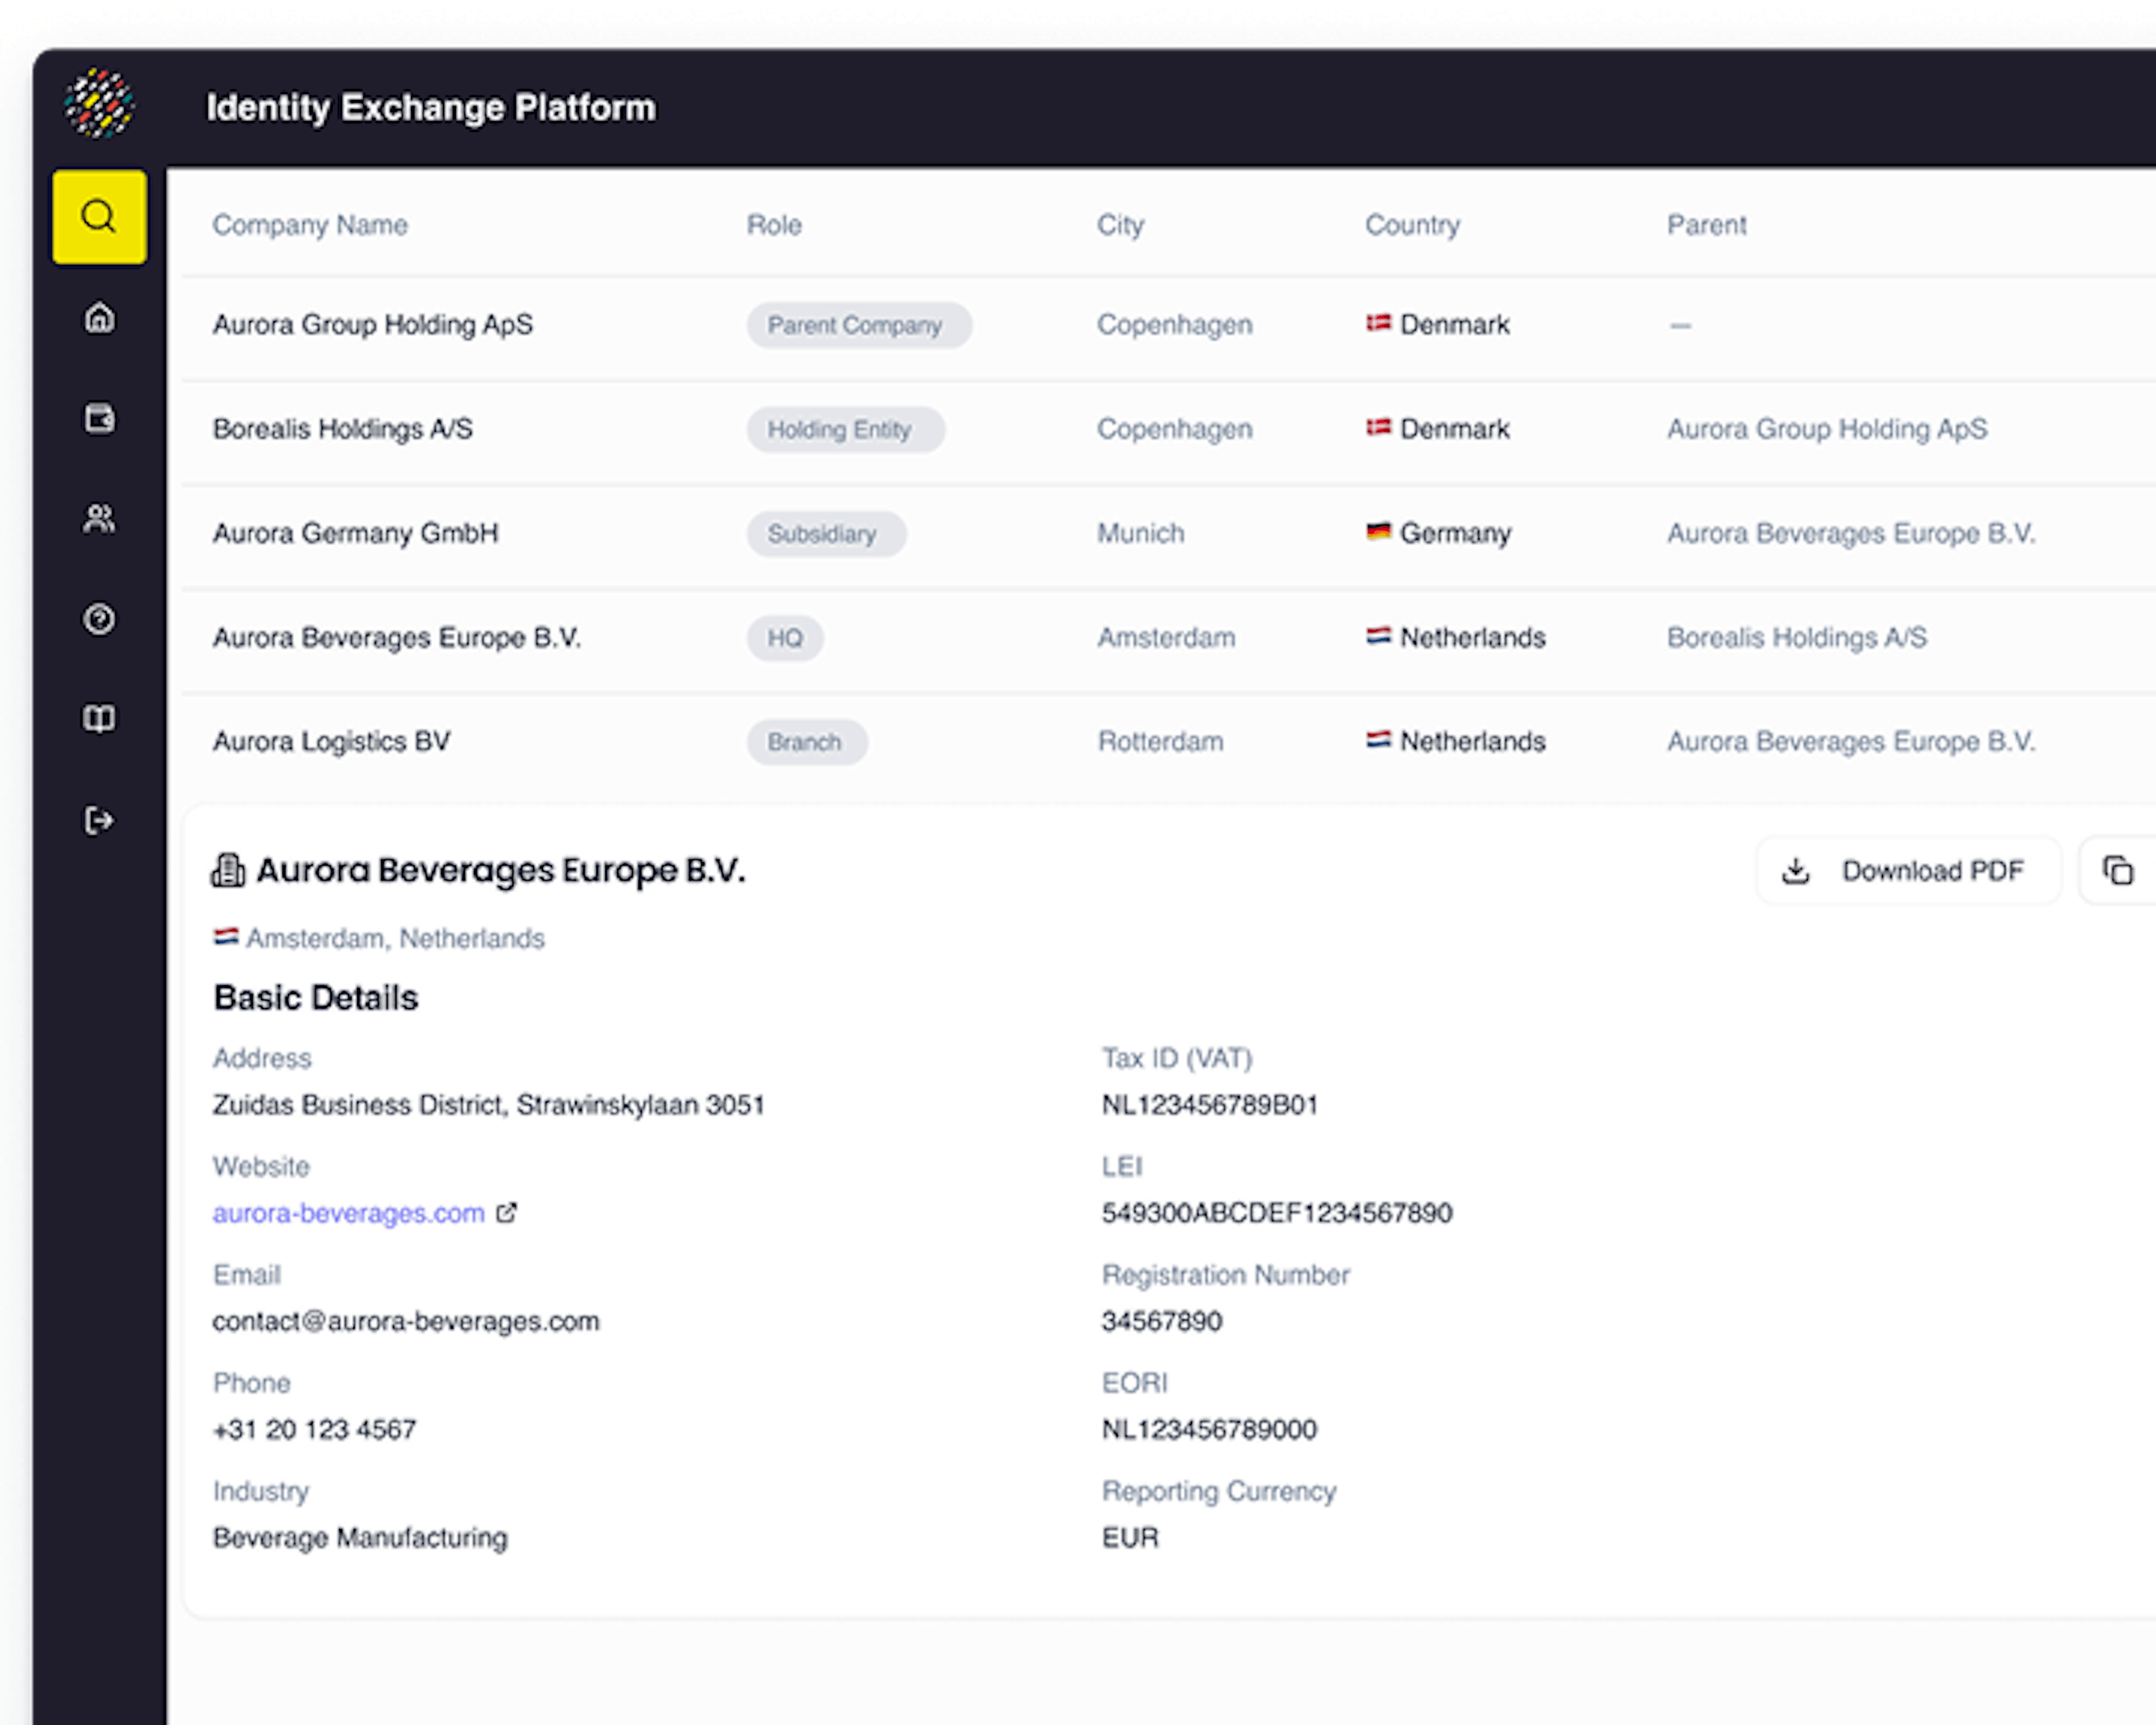This screenshot has height=1725, width=2156.
Task: Click the help question mark icon
Action: pos(99,619)
